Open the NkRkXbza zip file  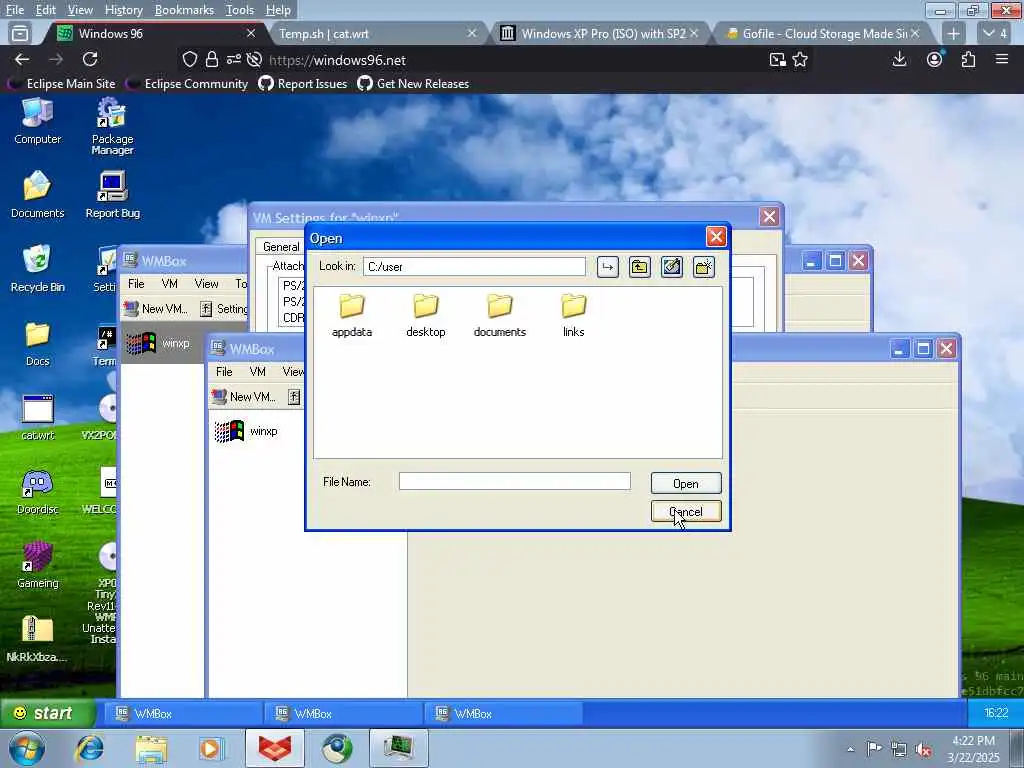[x=37, y=639]
